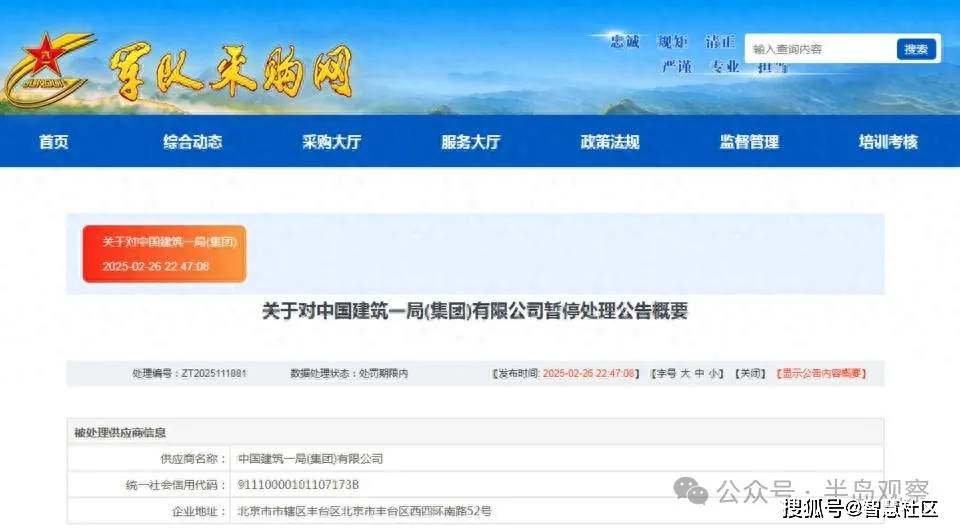This screenshot has width=960, height=530.
Task: Navigate to 培训考核
Action: (888, 142)
